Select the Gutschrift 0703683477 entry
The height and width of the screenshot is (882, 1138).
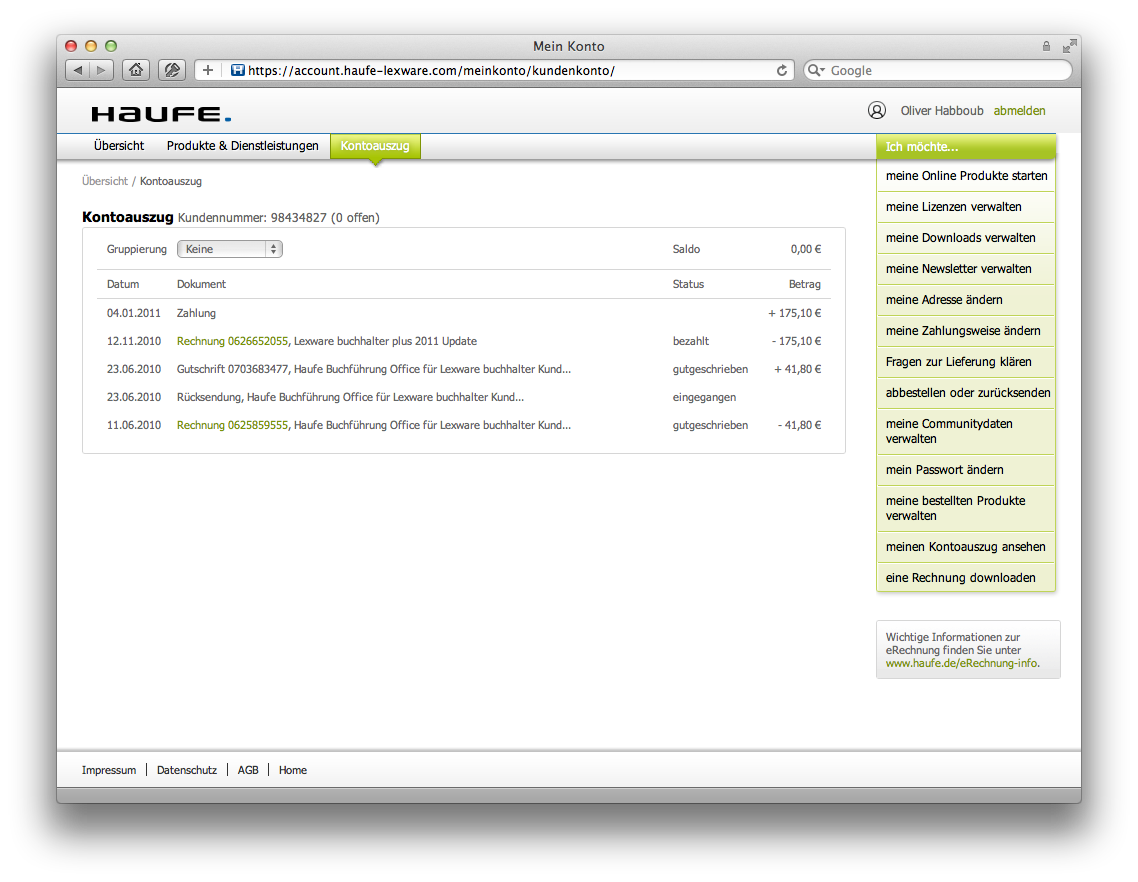pyautogui.click(x=464, y=369)
